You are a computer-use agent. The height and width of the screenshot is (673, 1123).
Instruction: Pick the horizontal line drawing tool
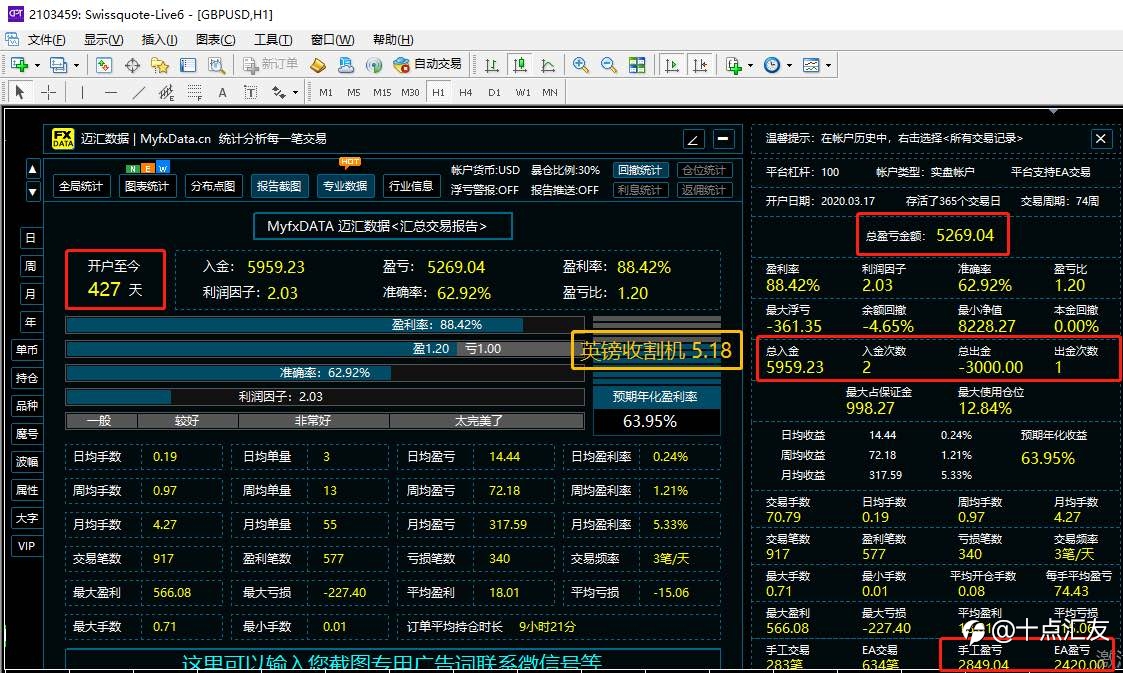(x=110, y=92)
